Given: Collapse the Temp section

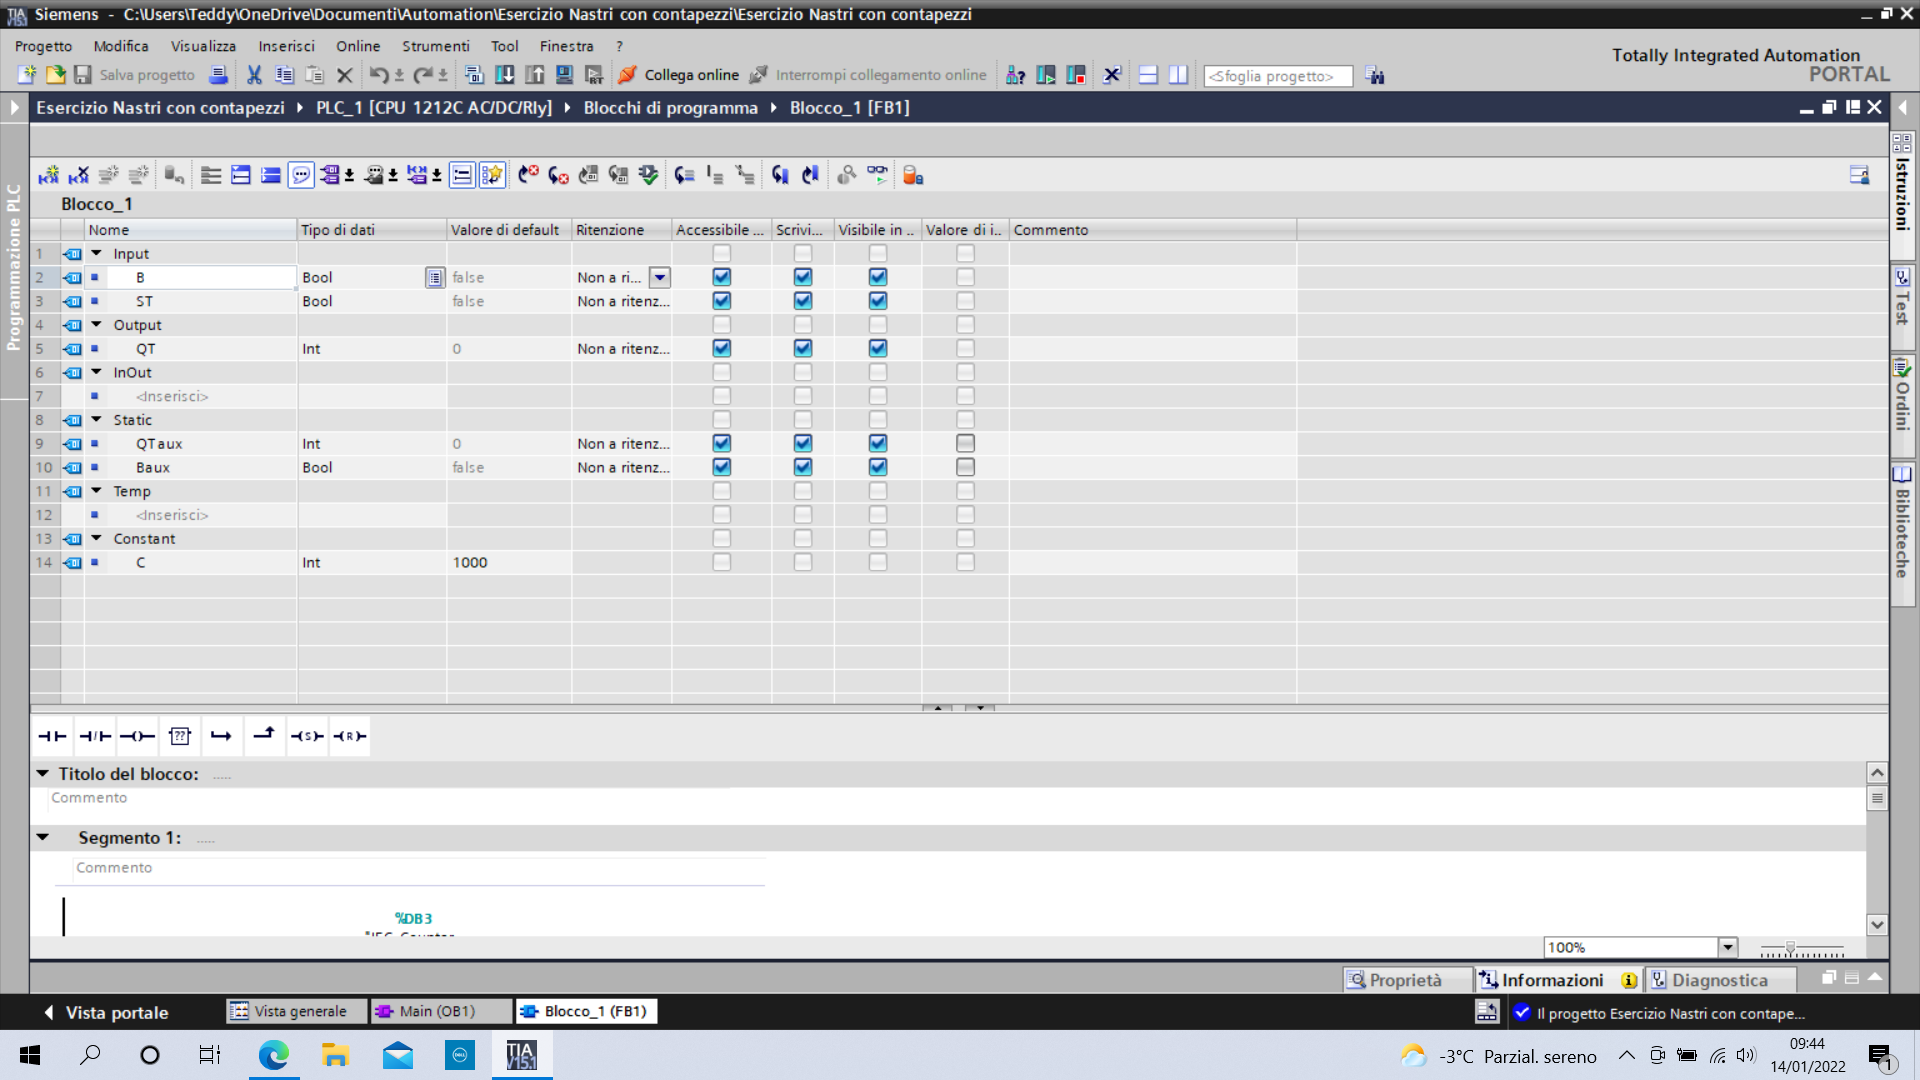Looking at the screenshot, I should [97, 491].
